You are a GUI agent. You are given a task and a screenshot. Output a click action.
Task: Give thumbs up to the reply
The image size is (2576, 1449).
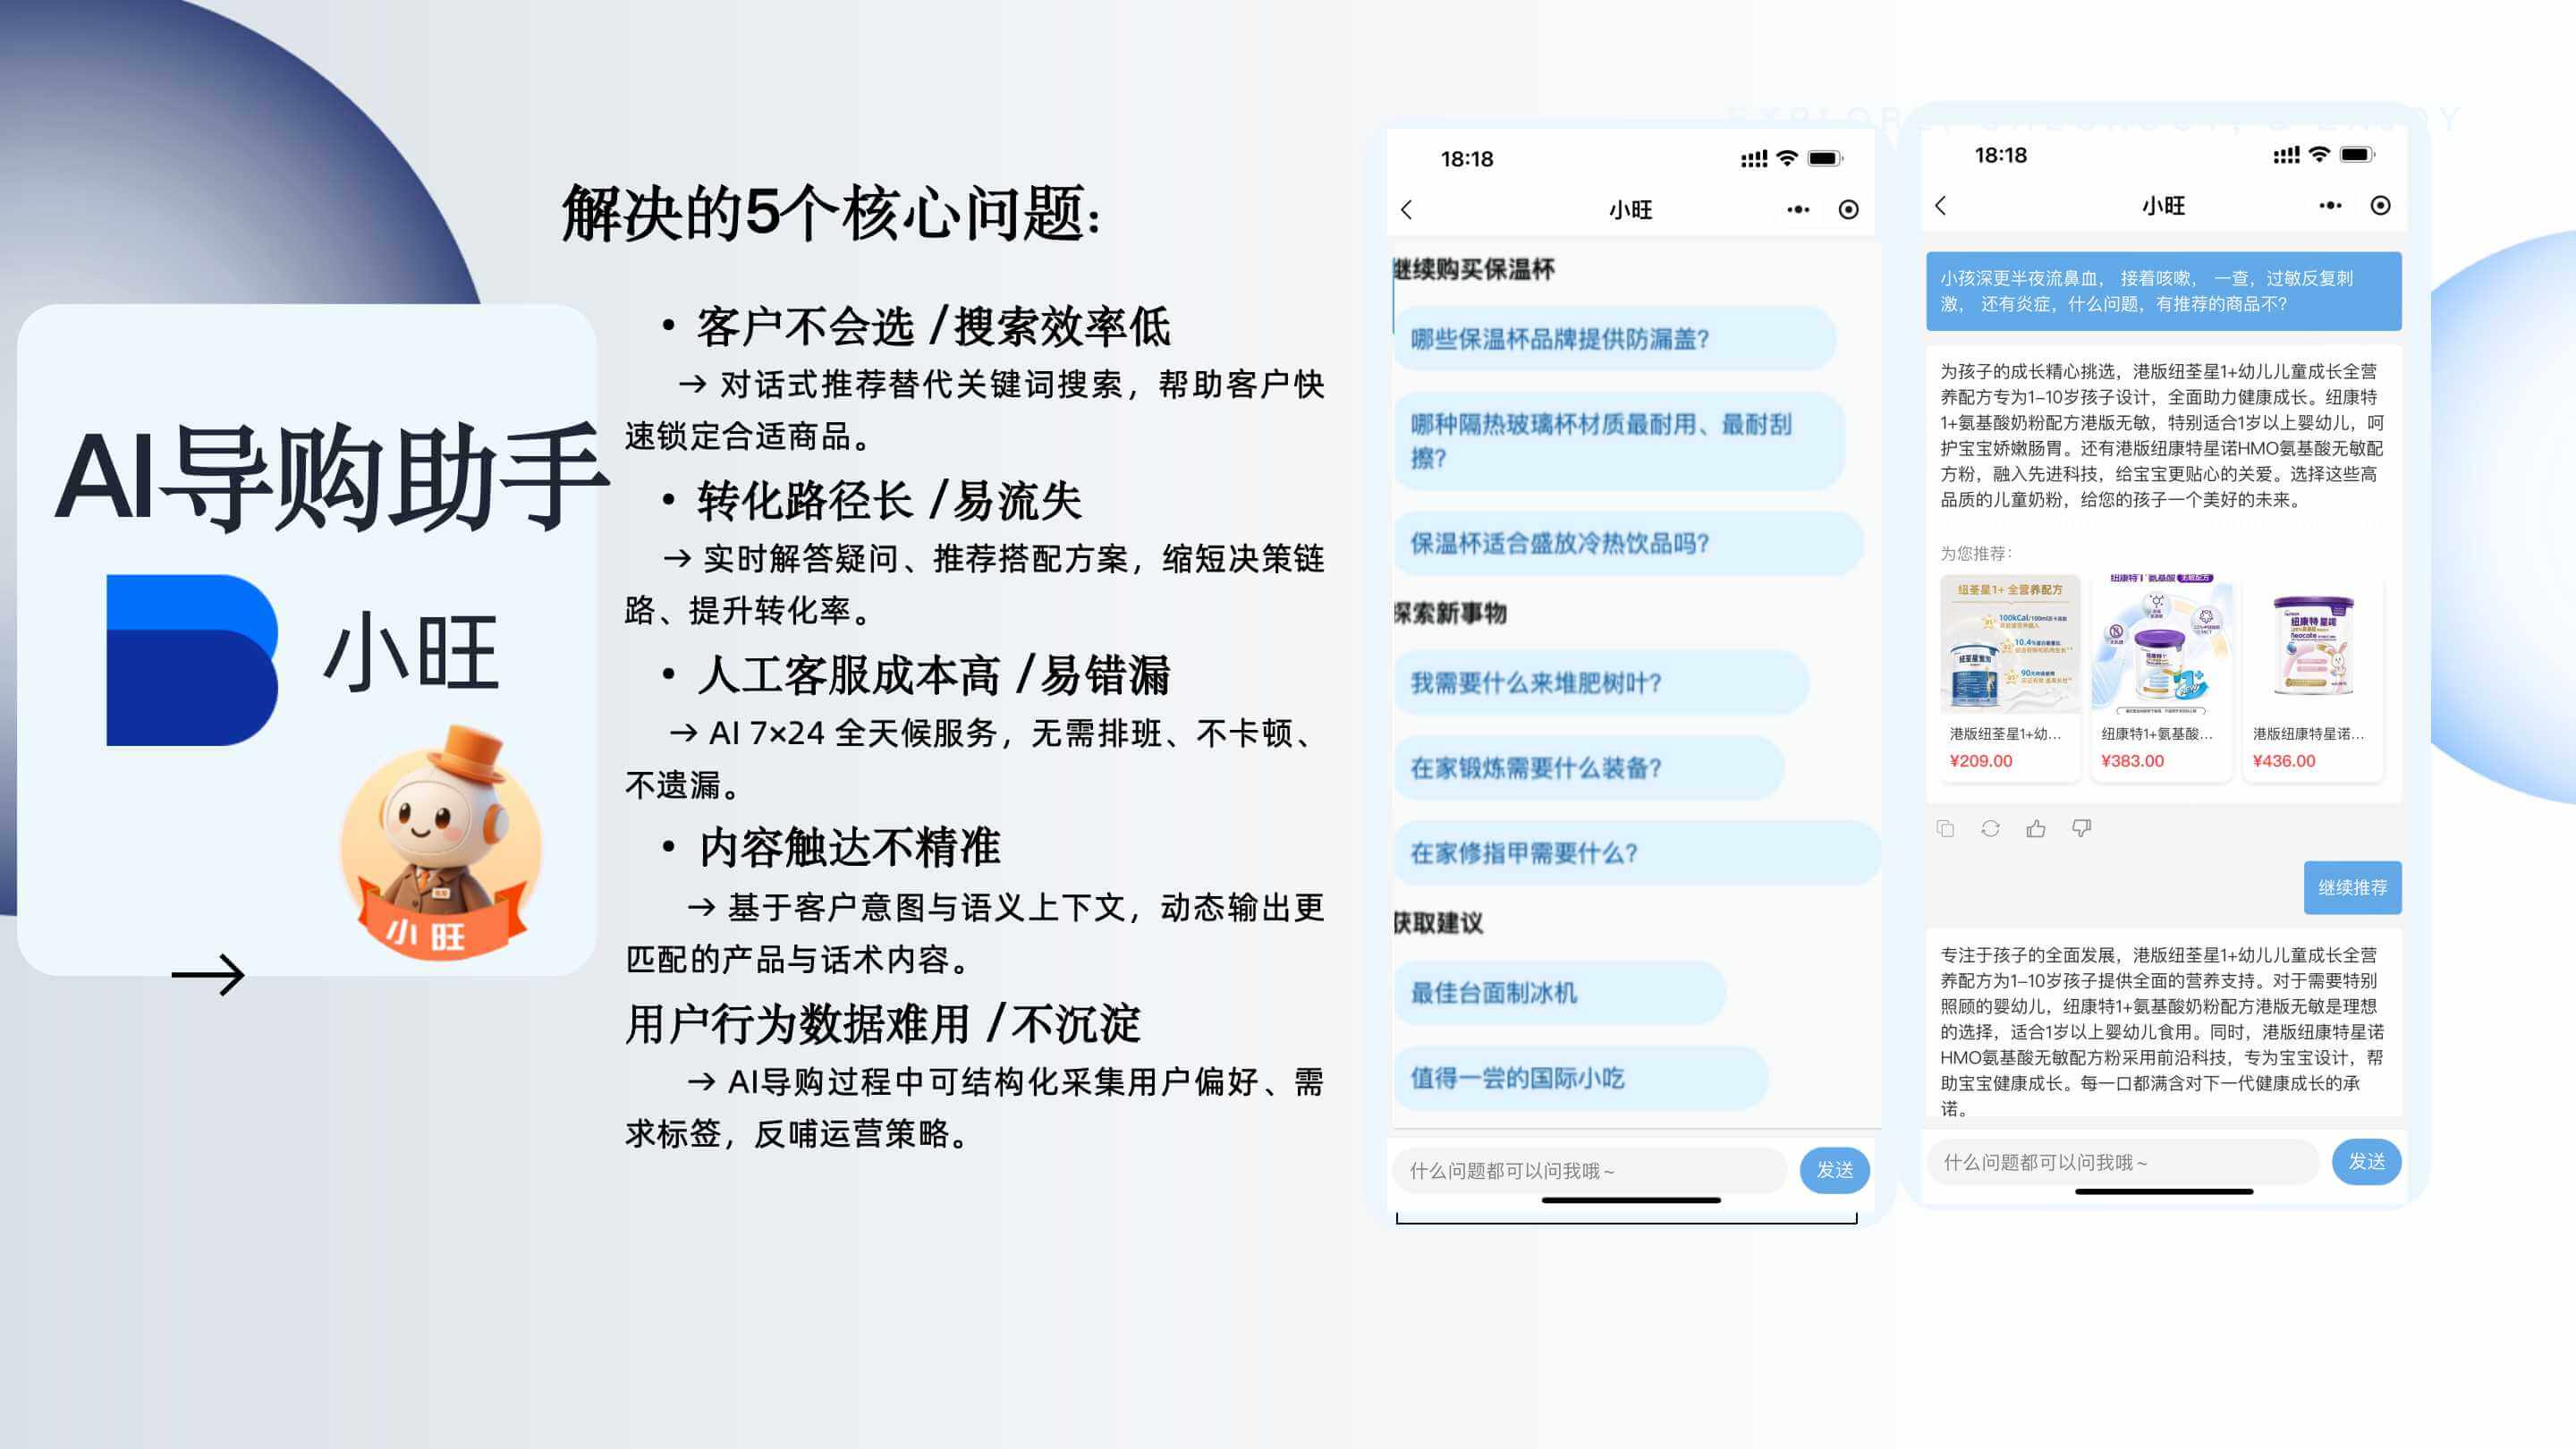point(2036,828)
